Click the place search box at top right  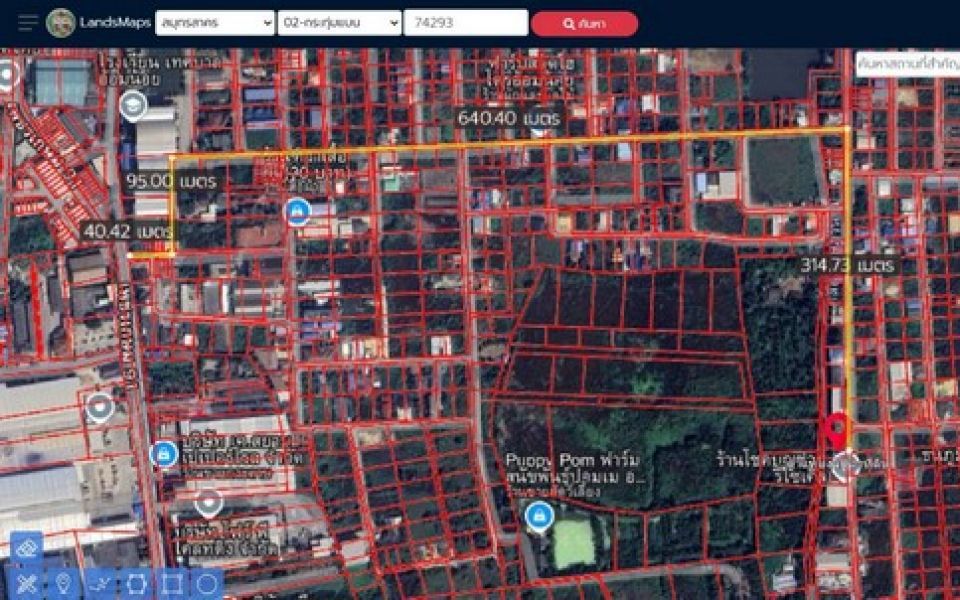(906, 63)
